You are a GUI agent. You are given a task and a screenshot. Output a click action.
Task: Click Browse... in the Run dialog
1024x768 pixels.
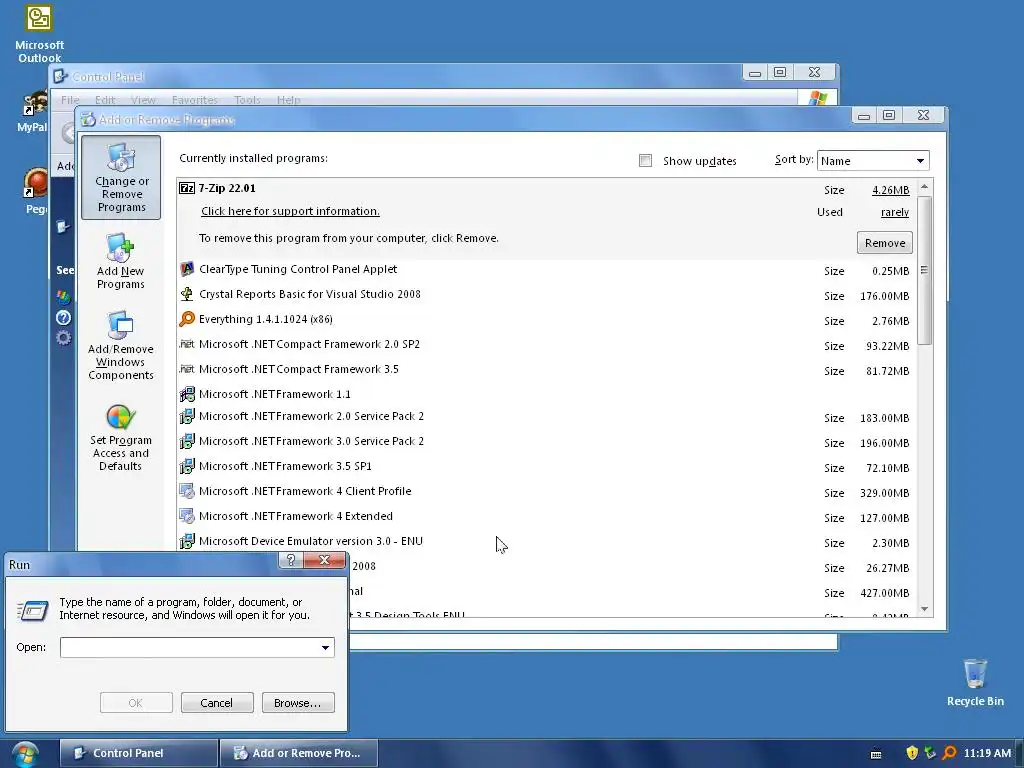(x=298, y=703)
